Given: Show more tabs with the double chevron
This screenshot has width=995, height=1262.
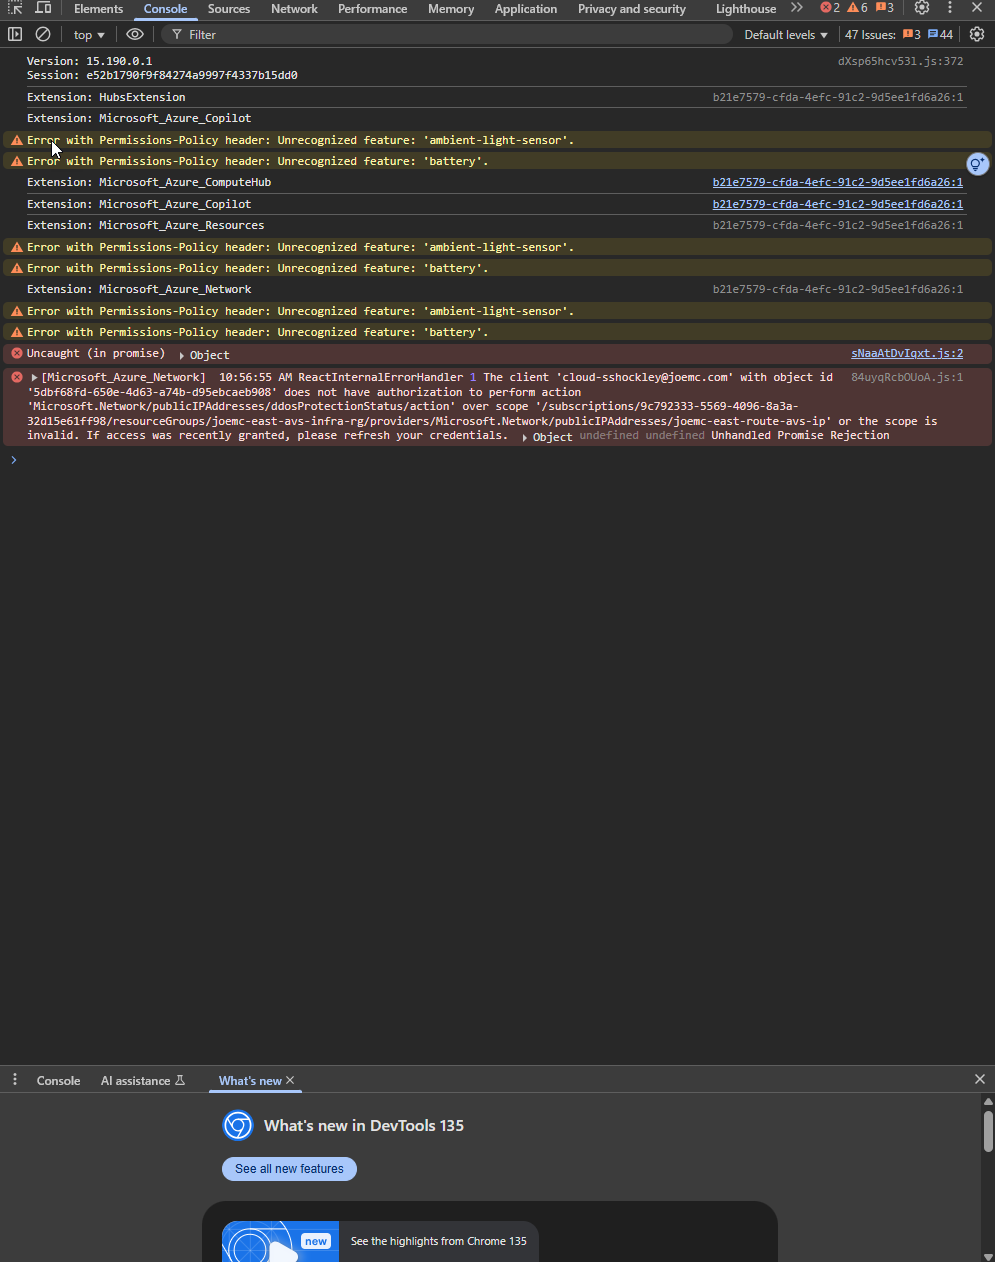Looking at the screenshot, I should click(797, 8).
